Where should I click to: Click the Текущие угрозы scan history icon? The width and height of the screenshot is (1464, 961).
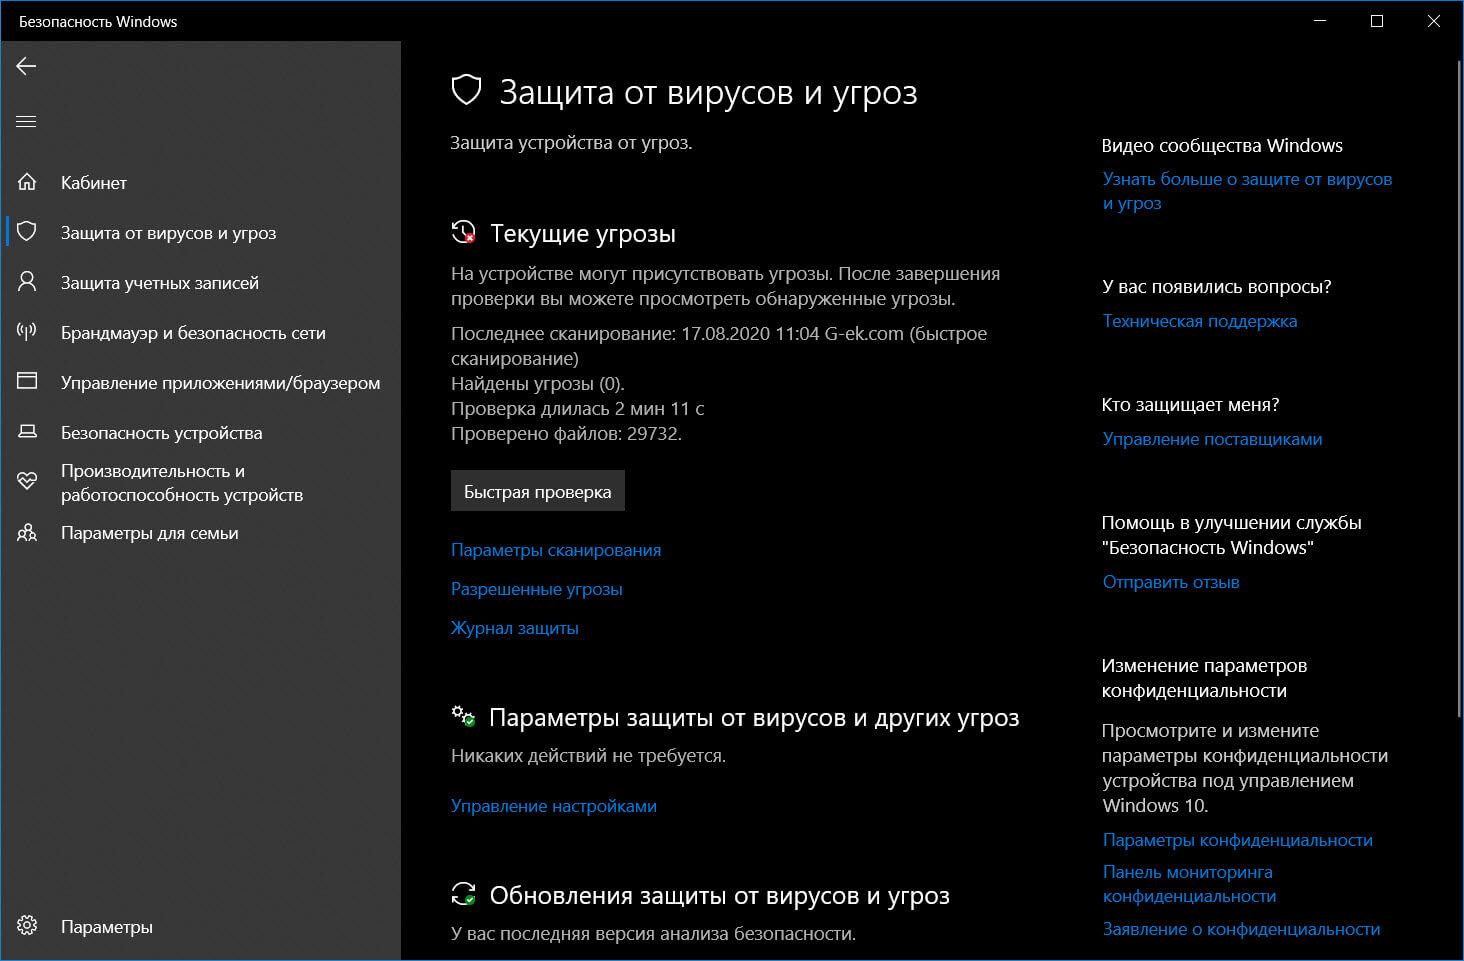tap(463, 232)
